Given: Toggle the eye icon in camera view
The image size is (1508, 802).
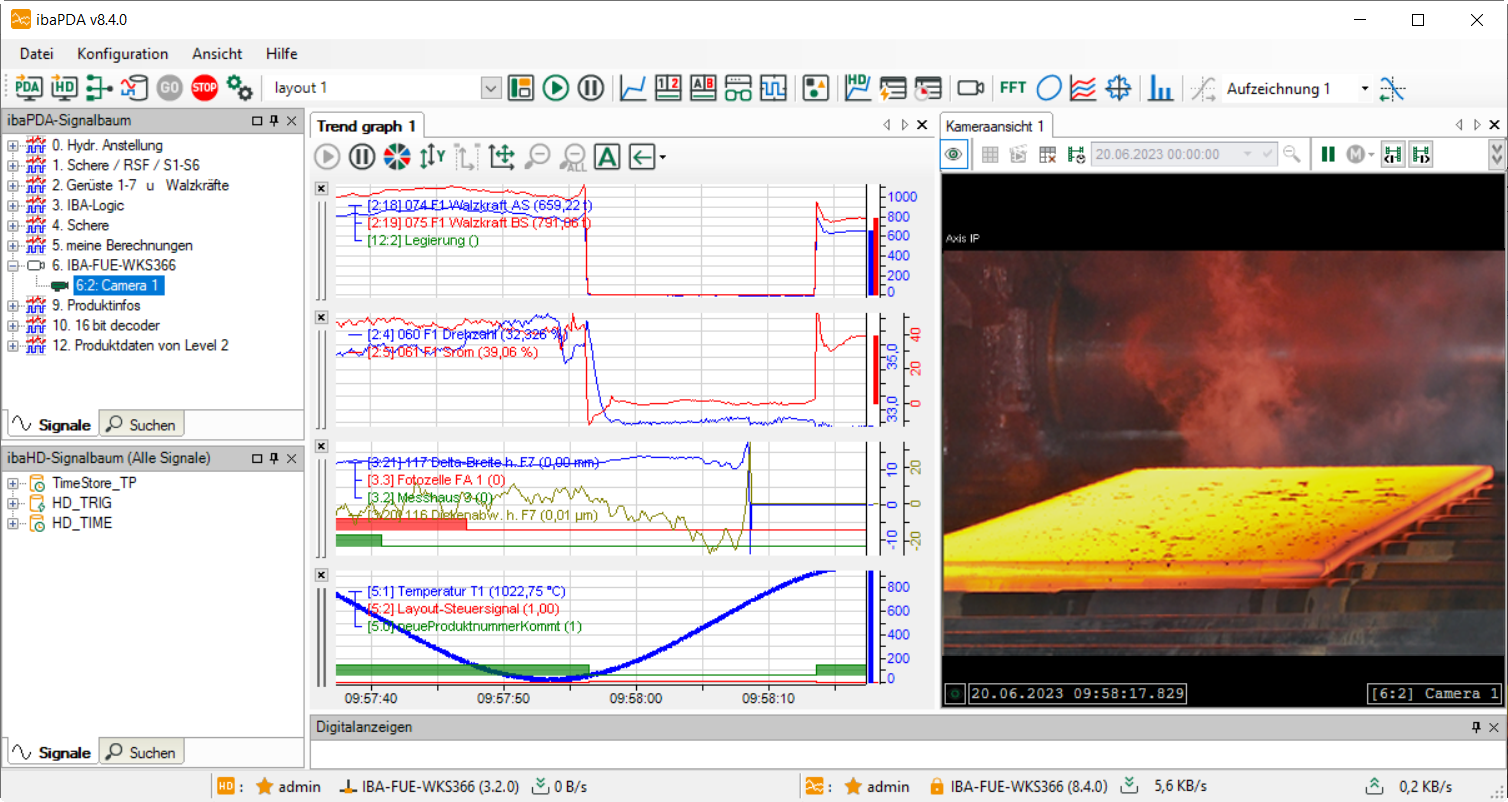Looking at the screenshot, I should [x=954, y=154].
